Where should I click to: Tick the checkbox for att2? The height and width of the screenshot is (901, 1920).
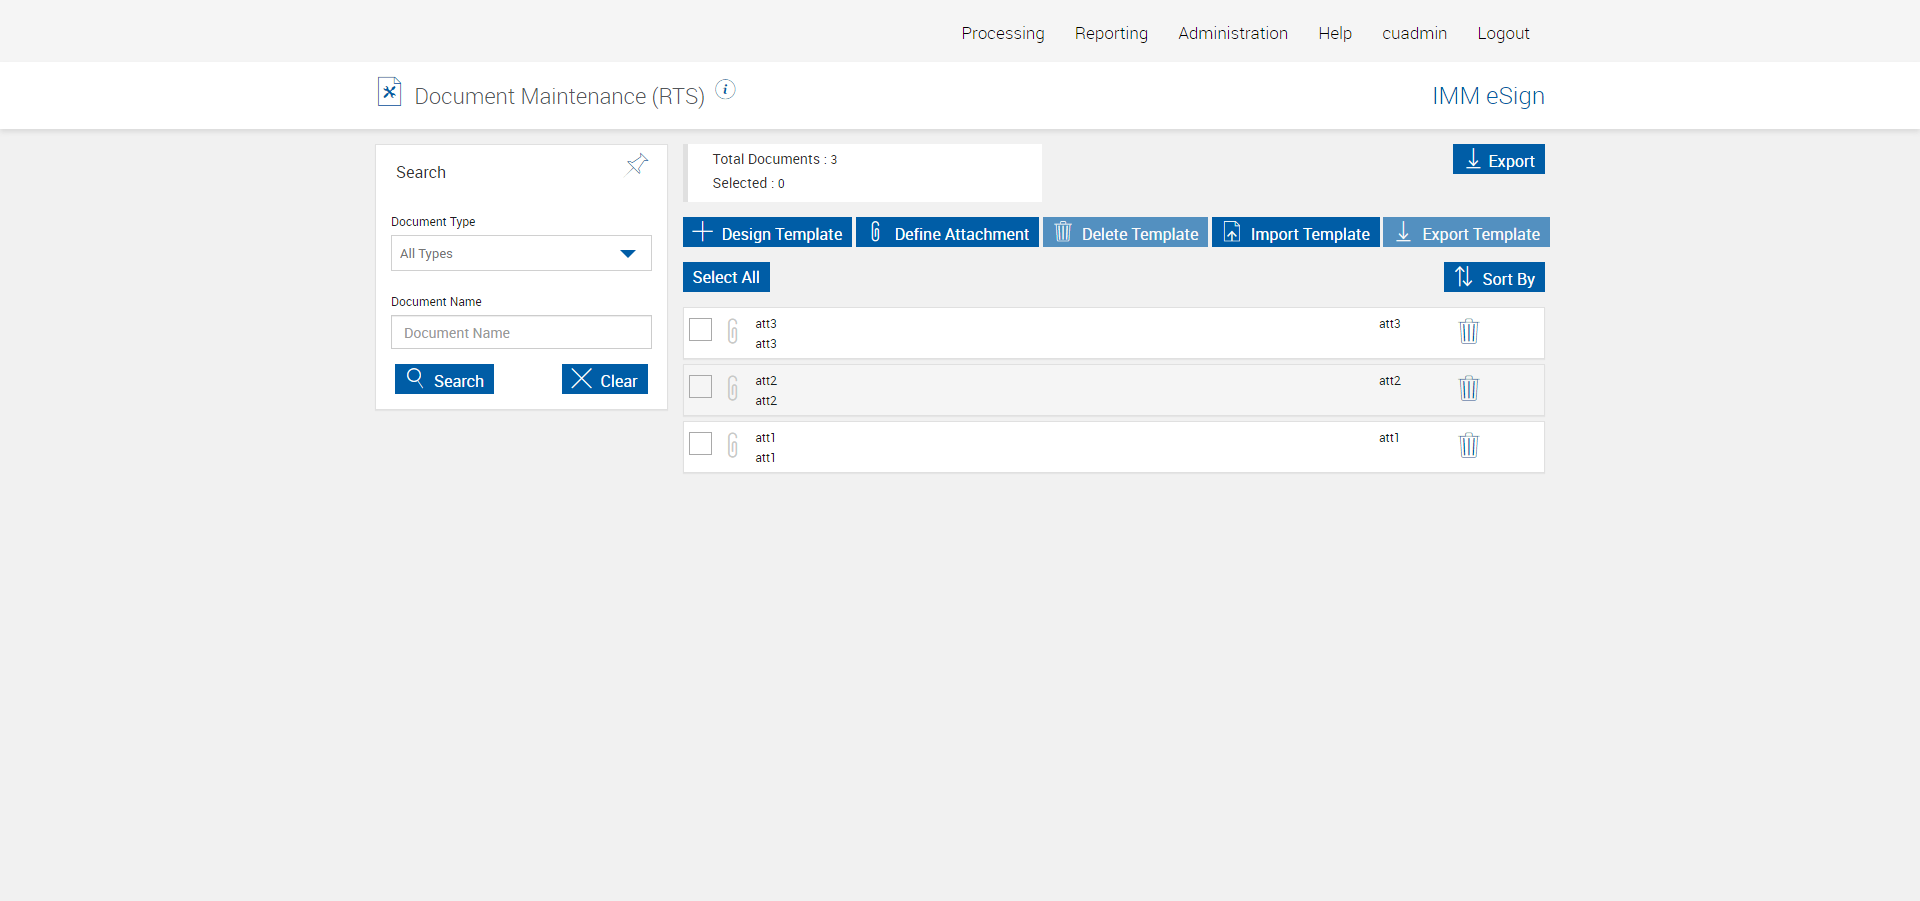[x=701, y=386]
